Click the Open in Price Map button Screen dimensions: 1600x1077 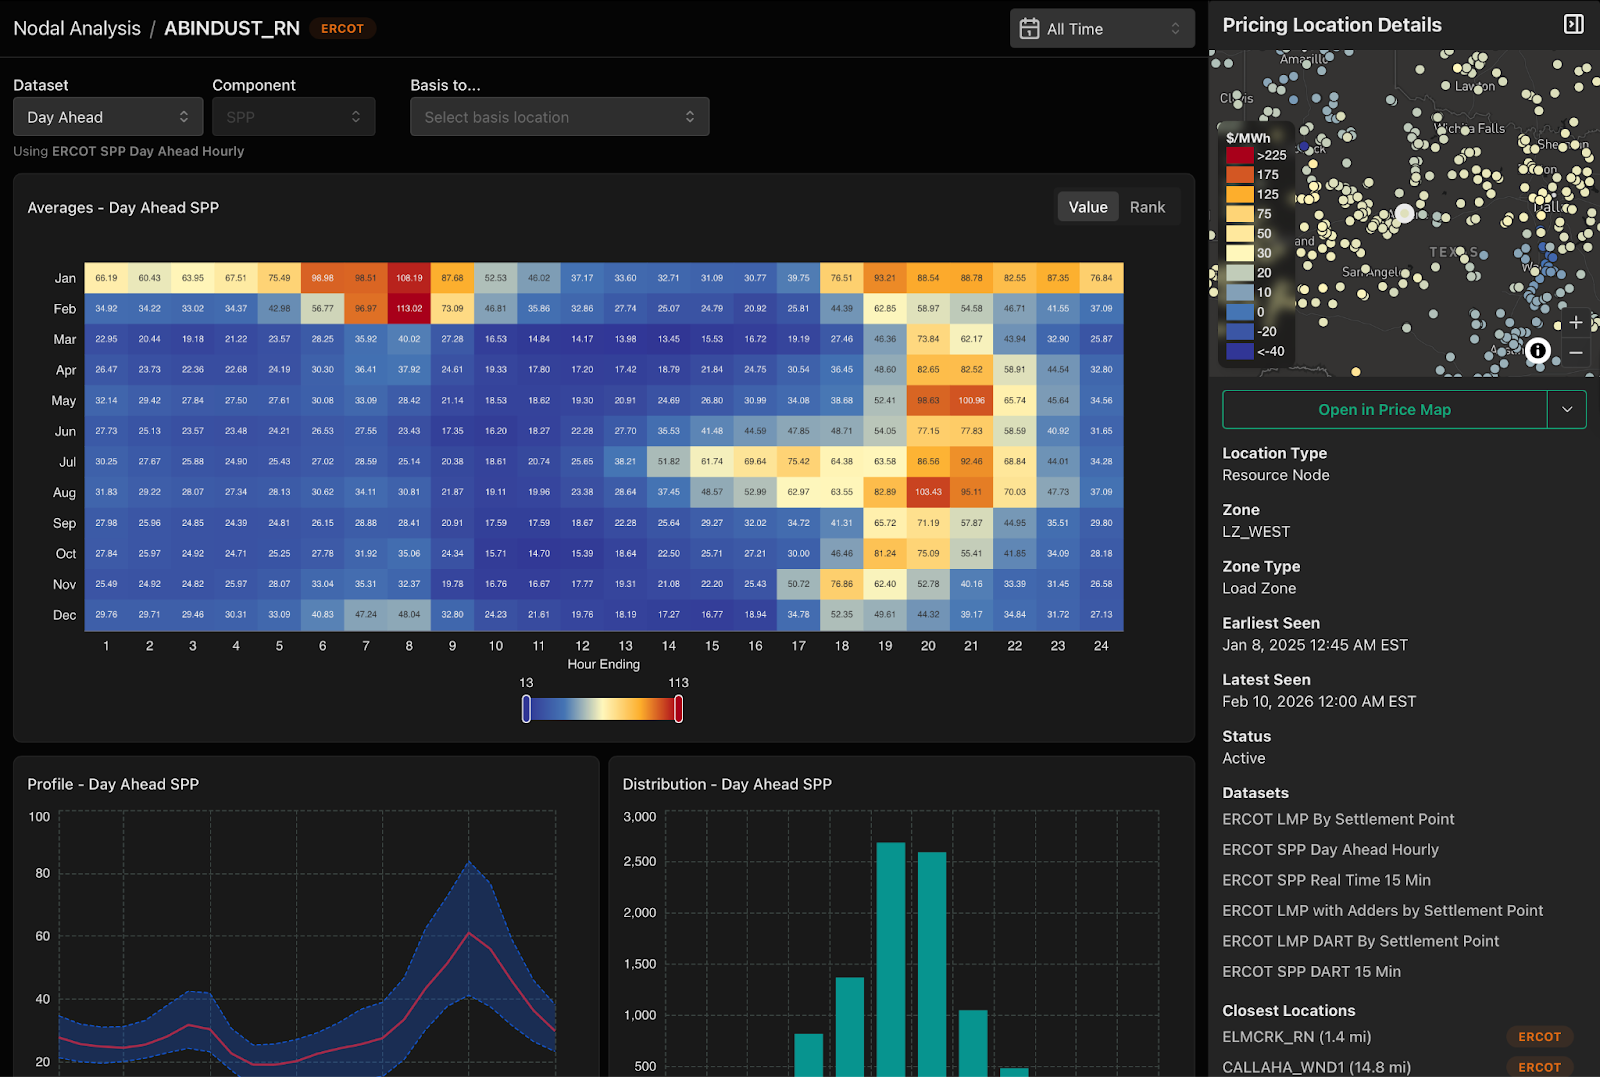(x=1384, y=410)
